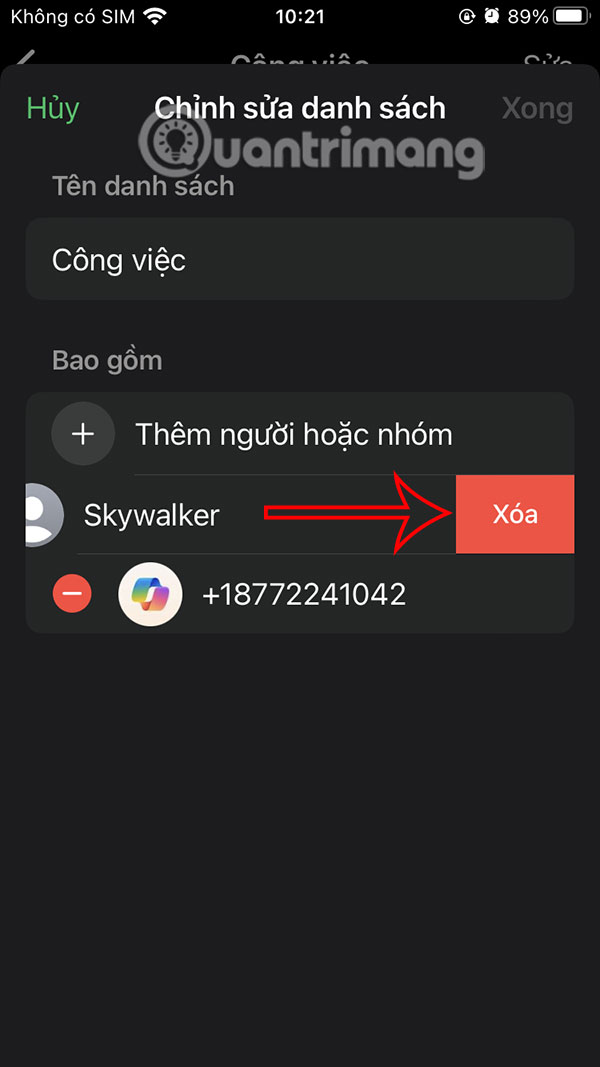Tap the +18772241042 phone number entry
The width and height of the screenshot is (600, 1067).
coord(304,595)
